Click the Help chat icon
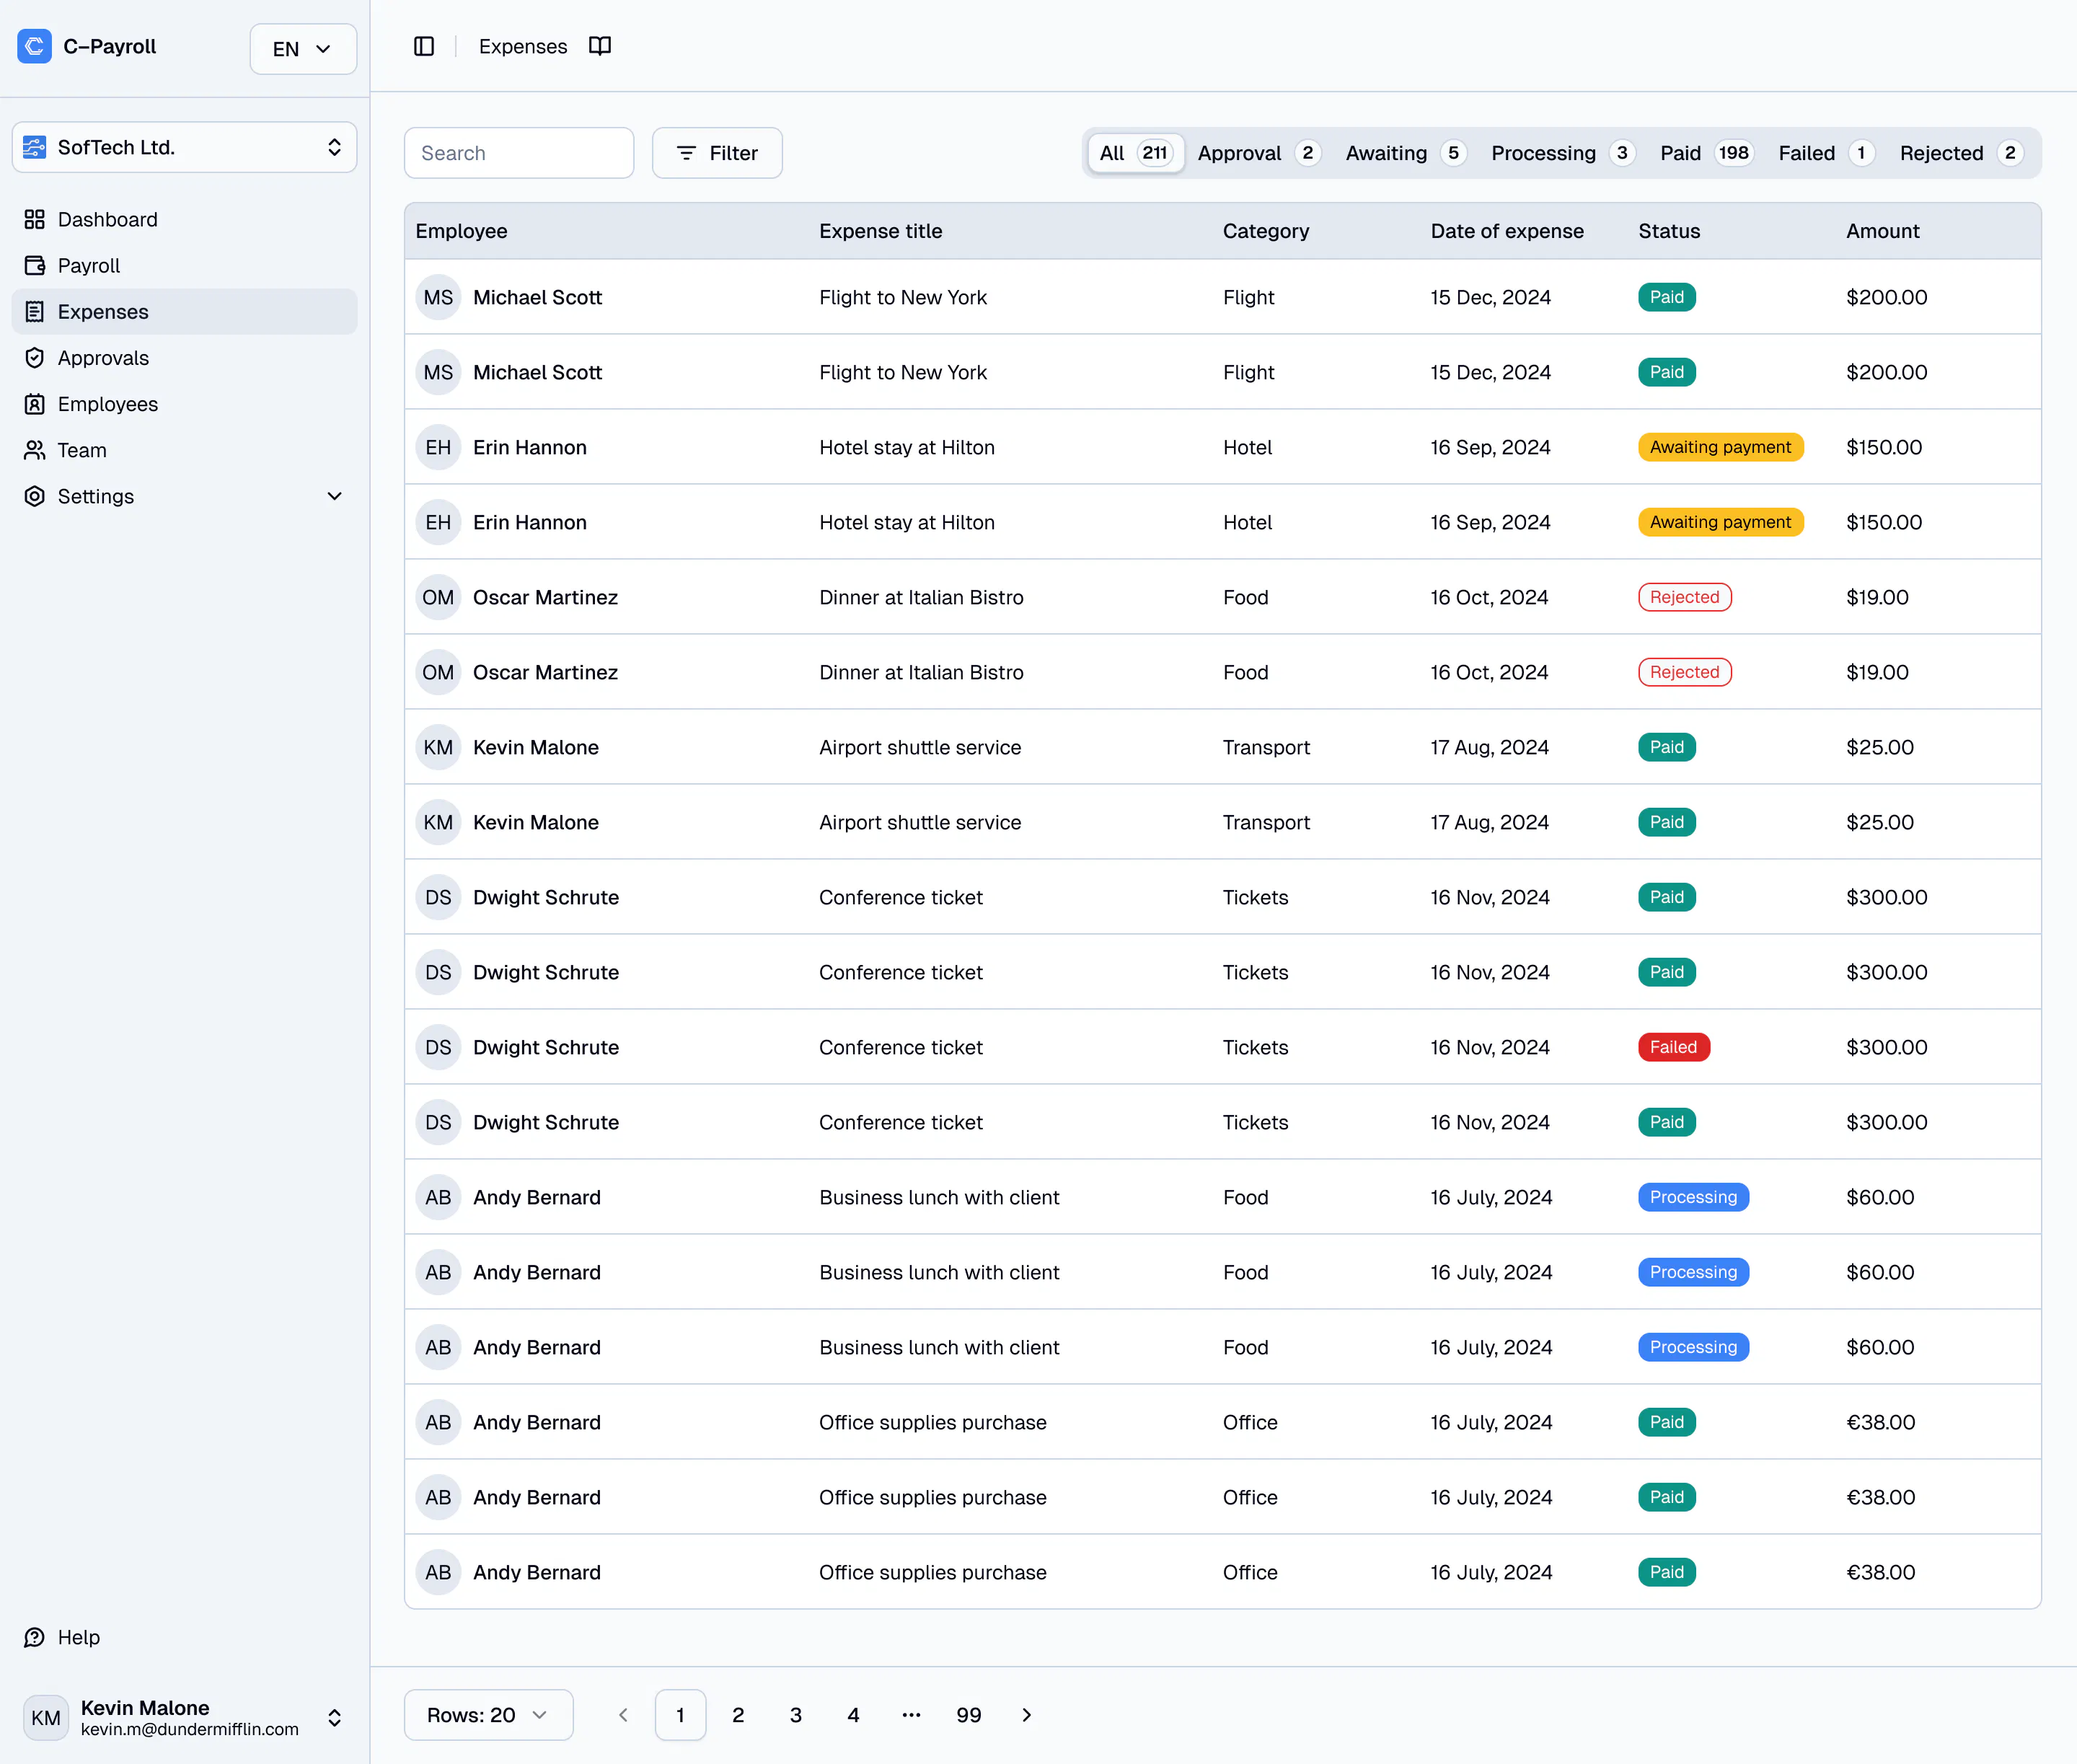This screenshot has width=2077, height=1764. point(35,1636)
